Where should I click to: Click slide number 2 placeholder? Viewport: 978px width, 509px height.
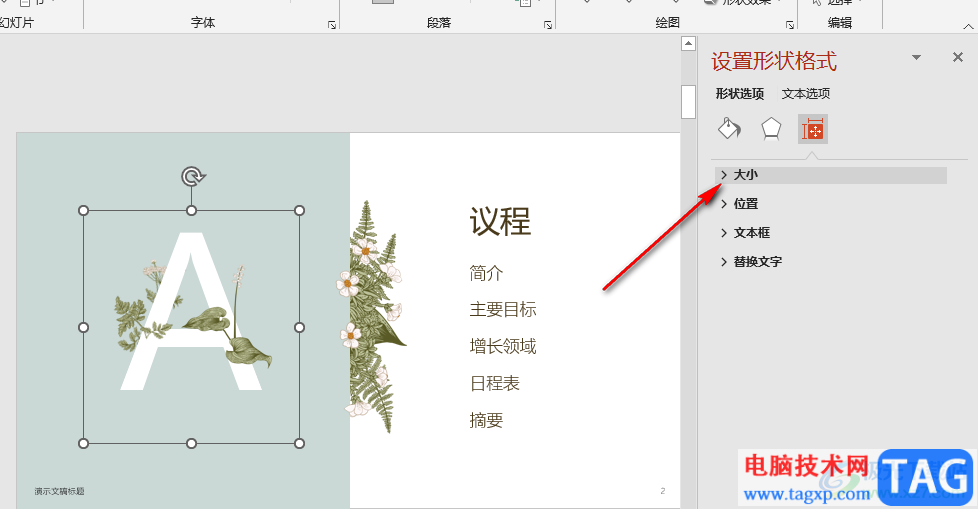pos(662,491)
